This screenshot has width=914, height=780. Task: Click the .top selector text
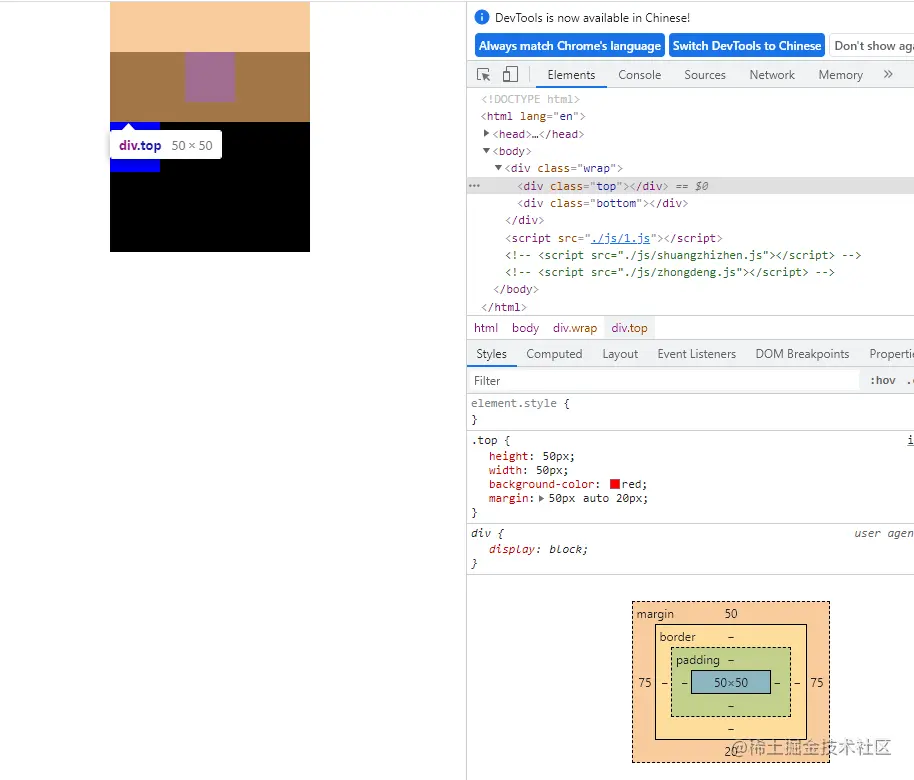pos(484,440)
